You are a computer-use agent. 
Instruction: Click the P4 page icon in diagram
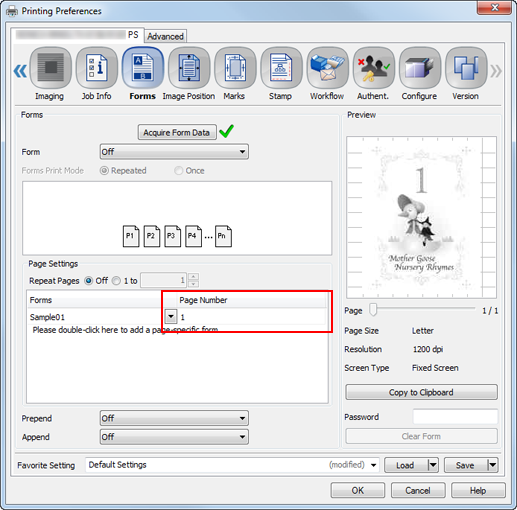pos(193,236)
